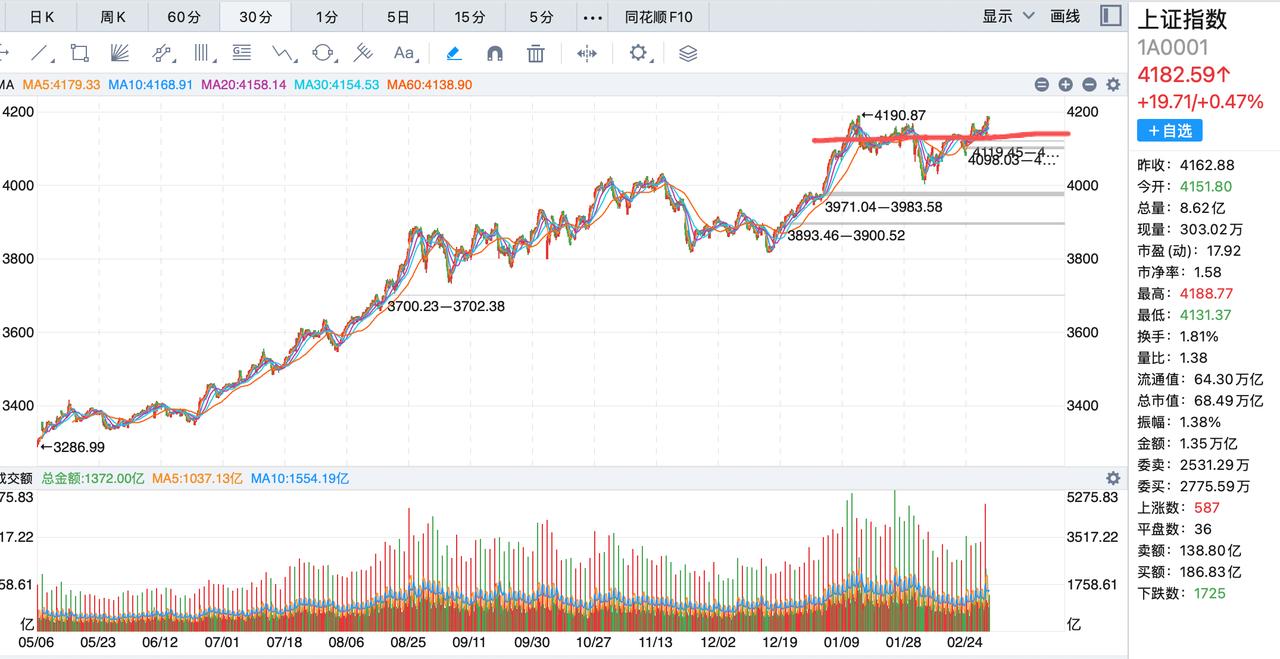This screenshot has width=1280, height=659.
Task: Click the plus-circle zoom in icon
Action: tap(1065, 85)
